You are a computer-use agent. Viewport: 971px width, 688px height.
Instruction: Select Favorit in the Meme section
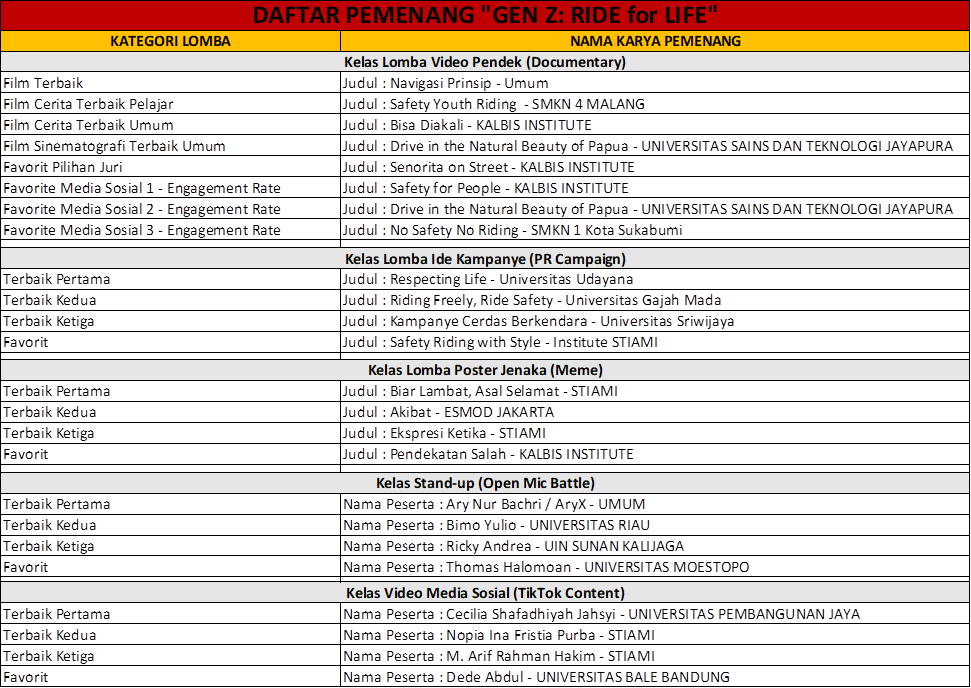click(170, 455)
